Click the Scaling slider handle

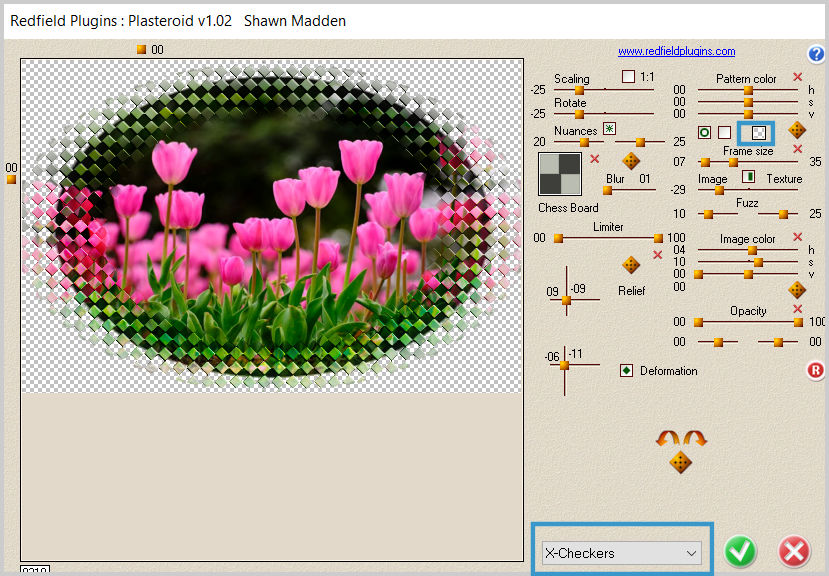[x=579, y=90]
